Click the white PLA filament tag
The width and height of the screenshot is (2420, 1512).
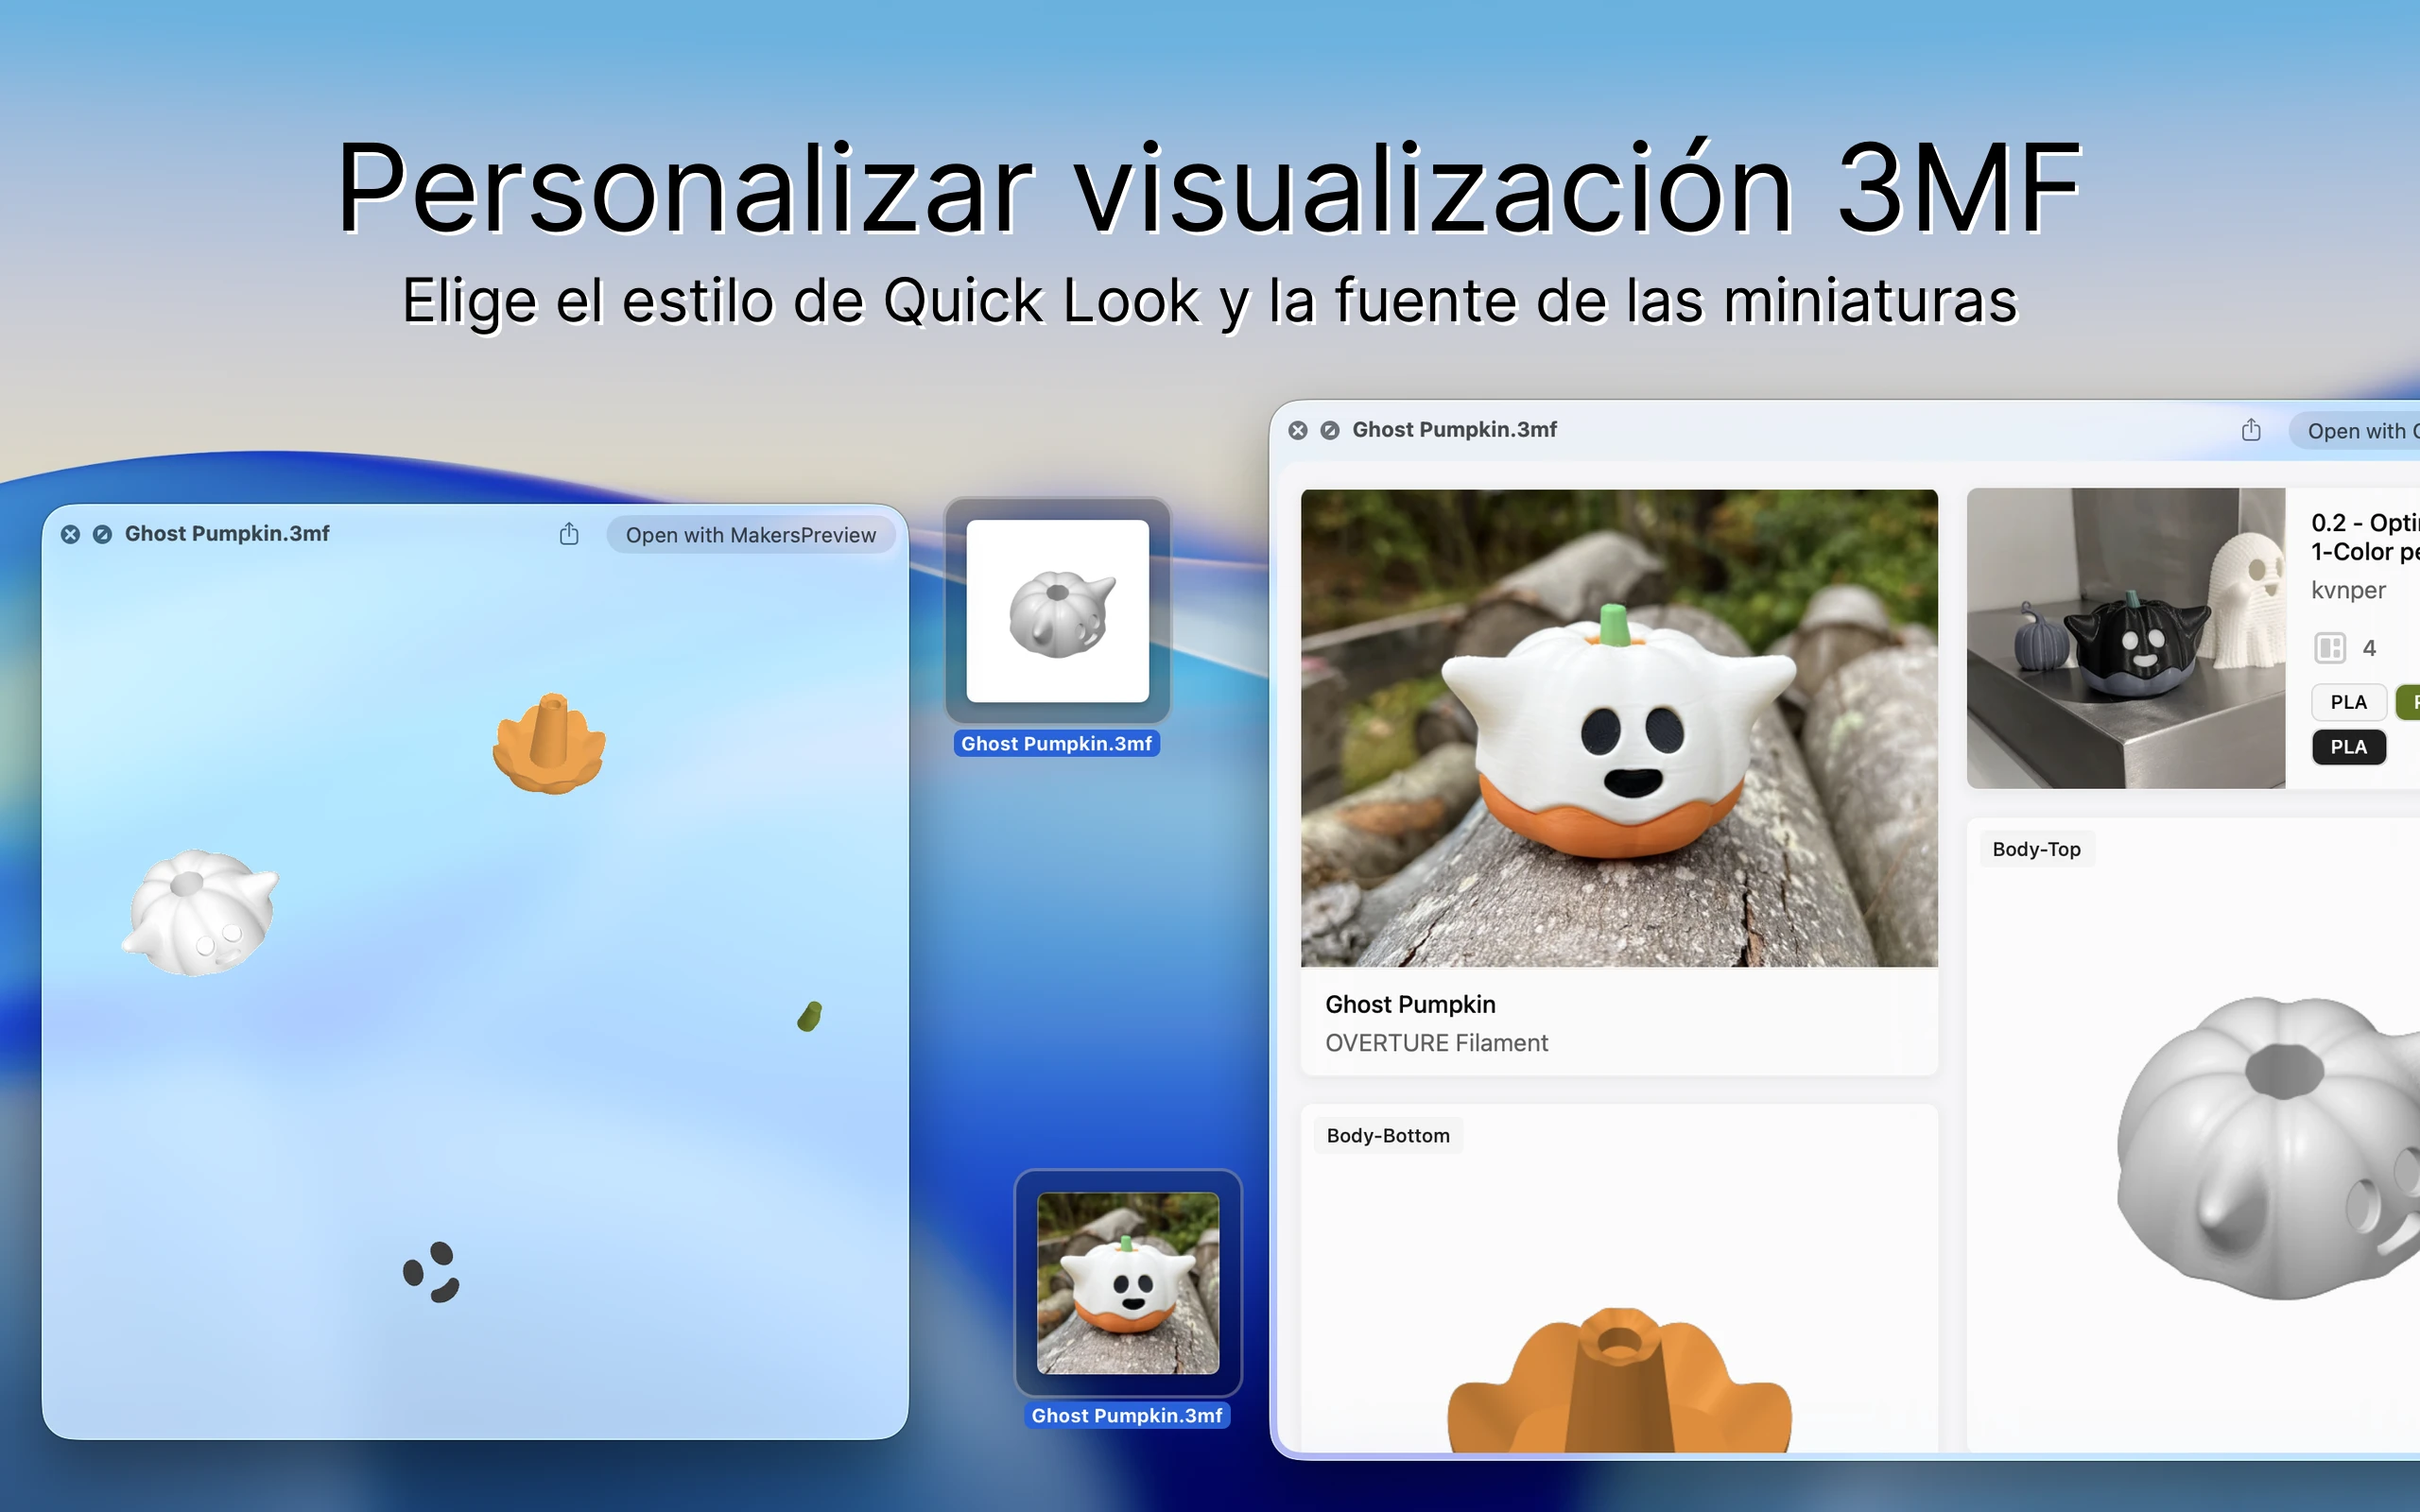[2348, 702]
